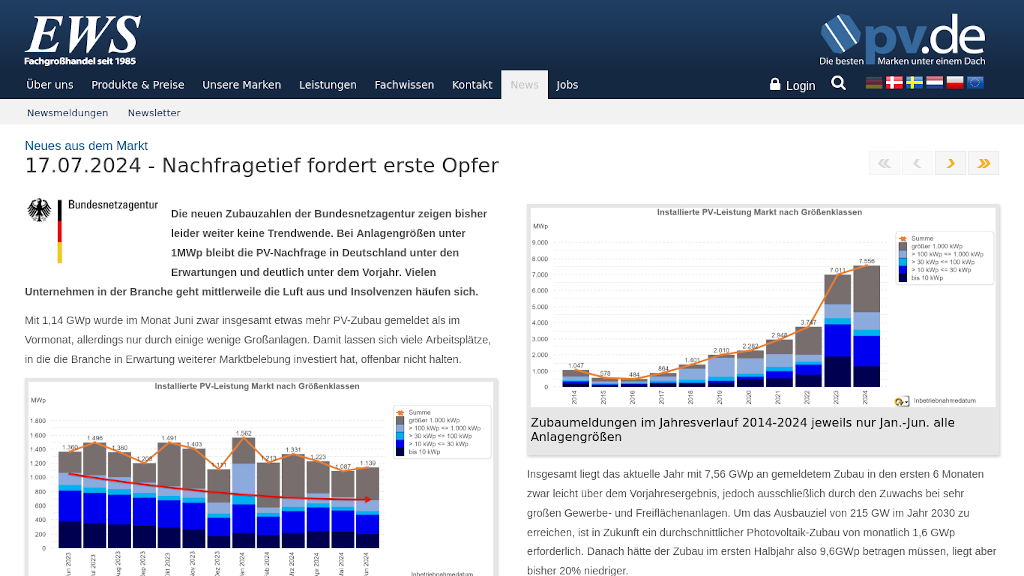Switch language with the Swedish flag
The width and height of the screenshot is (1024, 576).
[914, 83]
